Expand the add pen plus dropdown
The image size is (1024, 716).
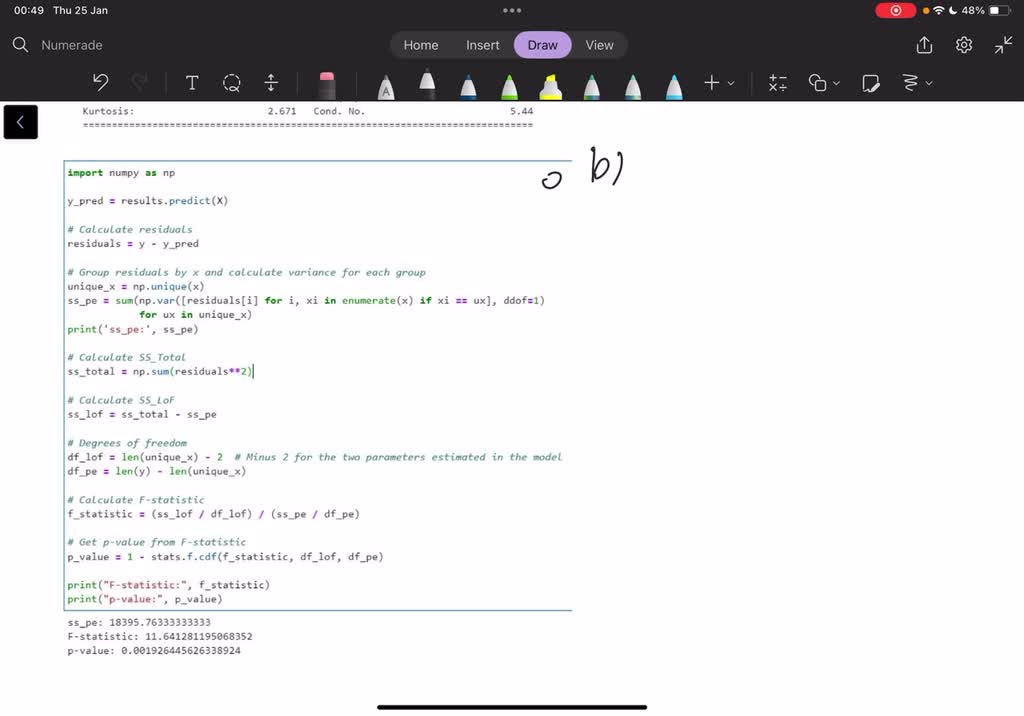tap(719, 83)
